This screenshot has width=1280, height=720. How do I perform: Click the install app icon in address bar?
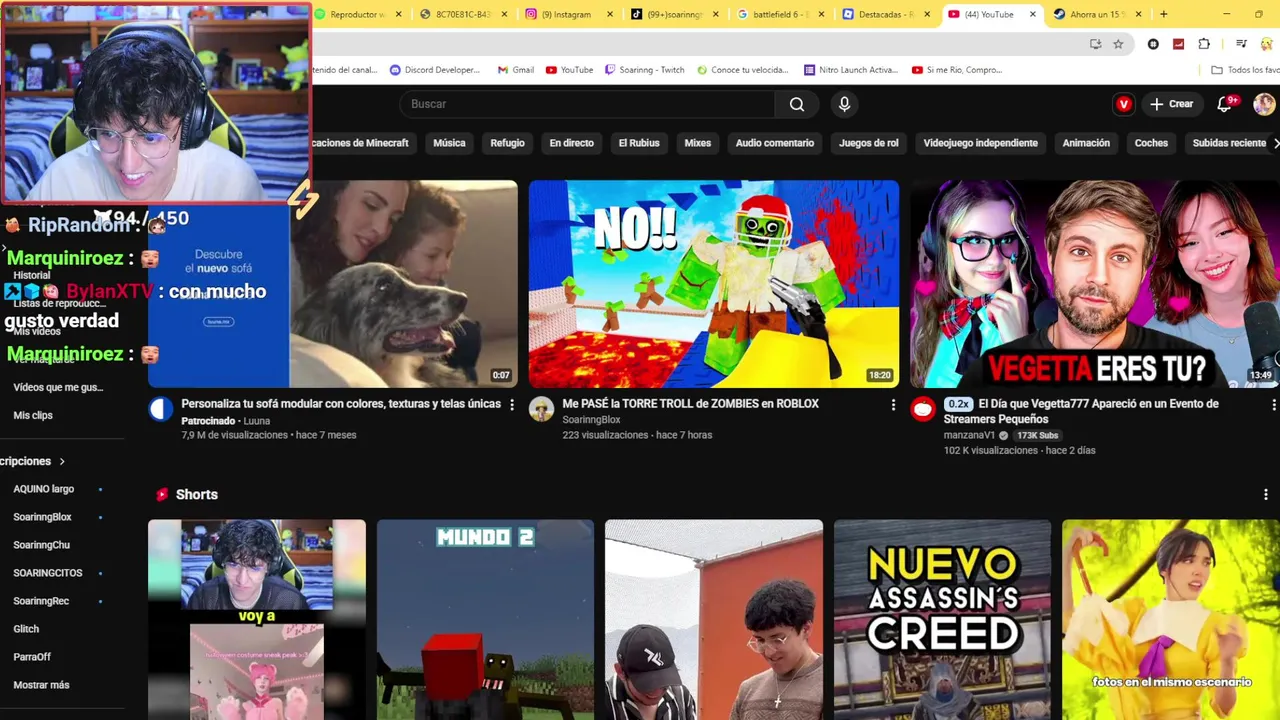1095,44
